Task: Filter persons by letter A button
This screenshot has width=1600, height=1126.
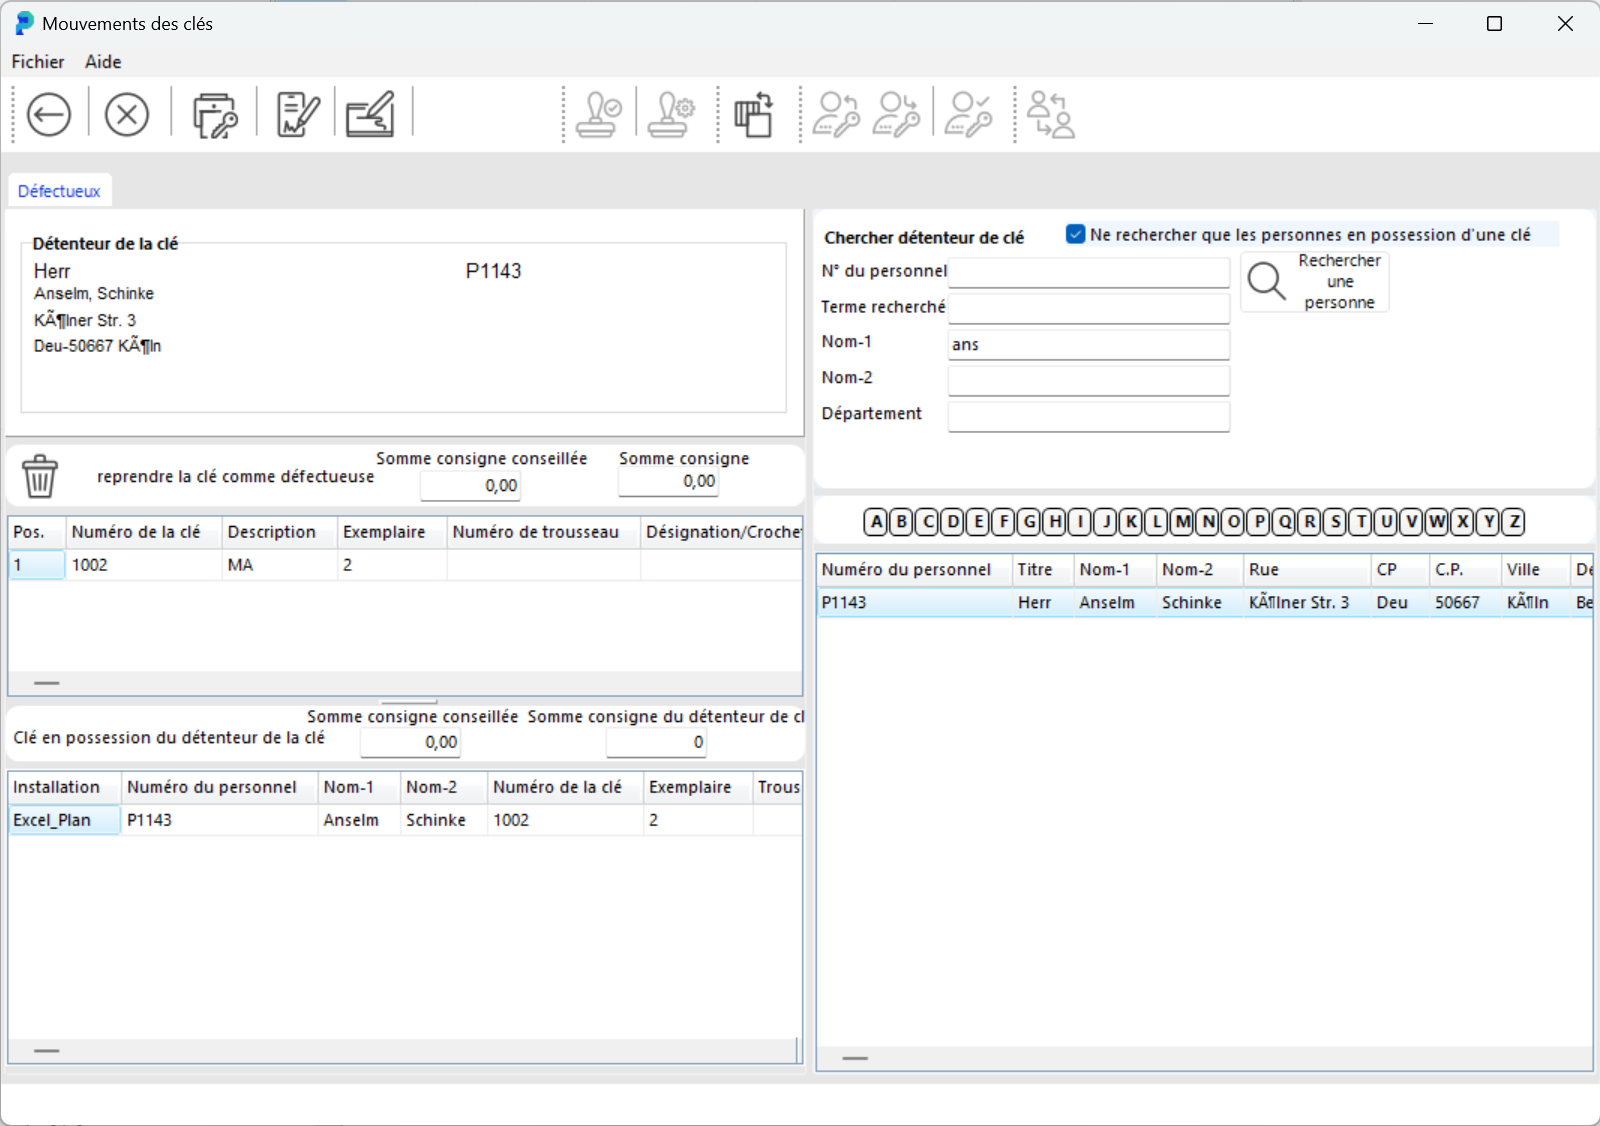Action: pos(877,522)
